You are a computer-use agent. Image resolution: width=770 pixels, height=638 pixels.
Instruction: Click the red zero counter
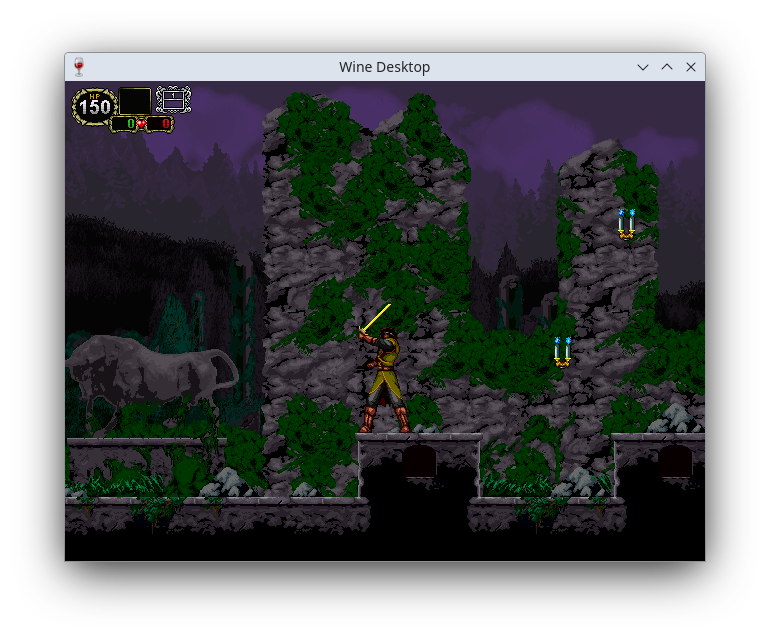[x=160, y=124]
